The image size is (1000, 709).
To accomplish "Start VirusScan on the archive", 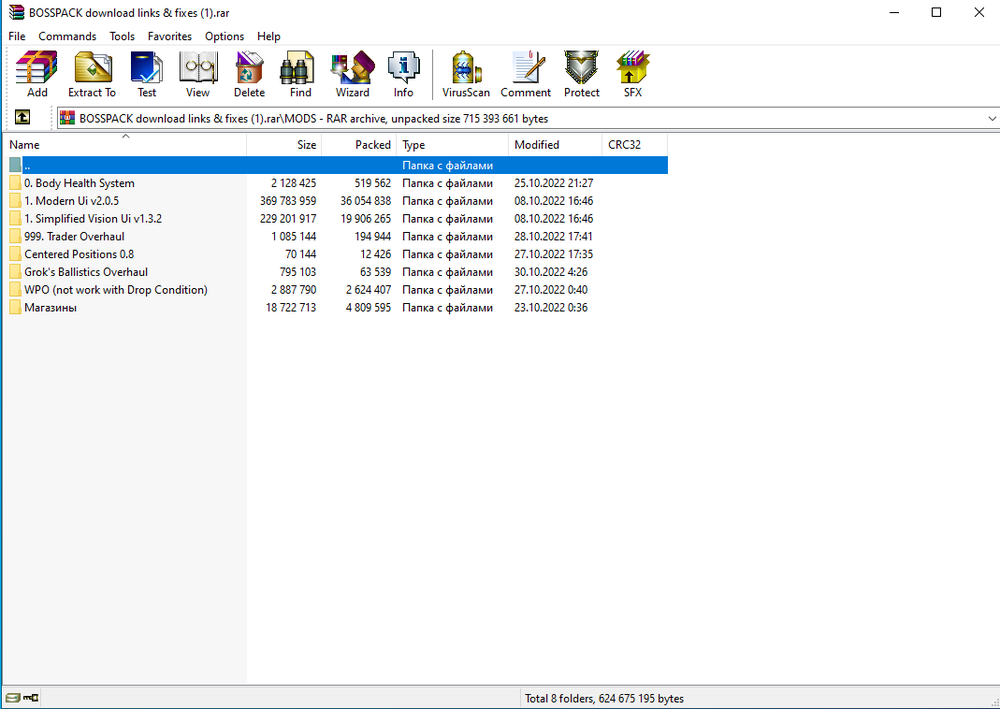I will 466,74.
